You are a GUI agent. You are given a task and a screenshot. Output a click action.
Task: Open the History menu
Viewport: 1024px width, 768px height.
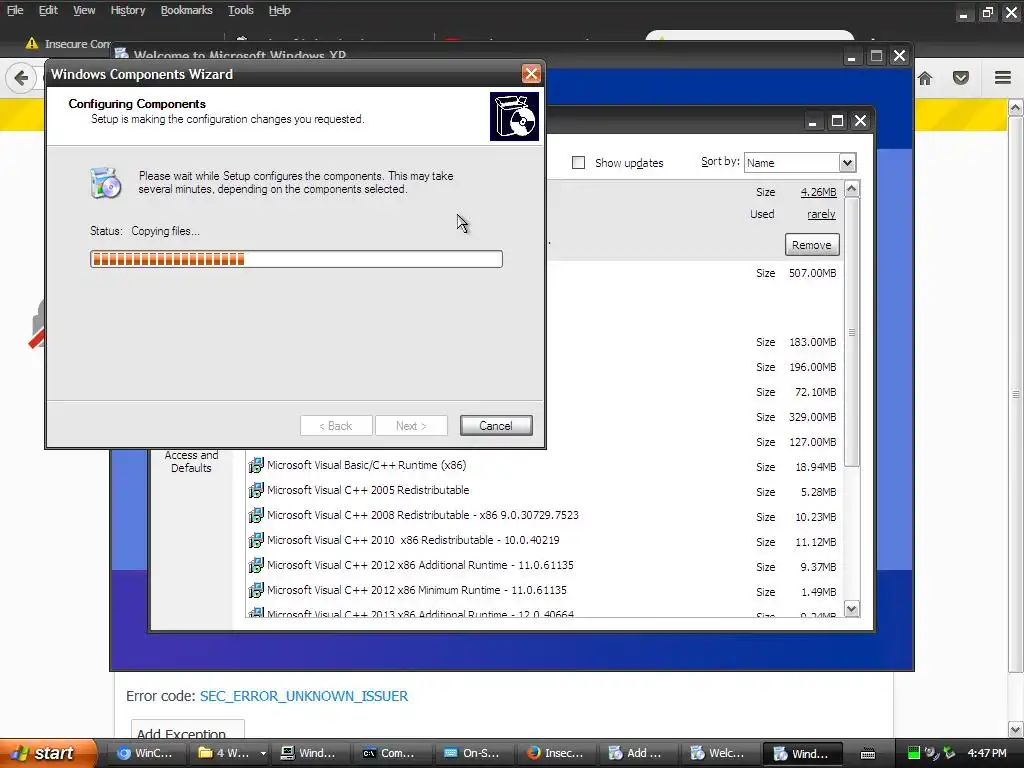(x=128, y=10)
